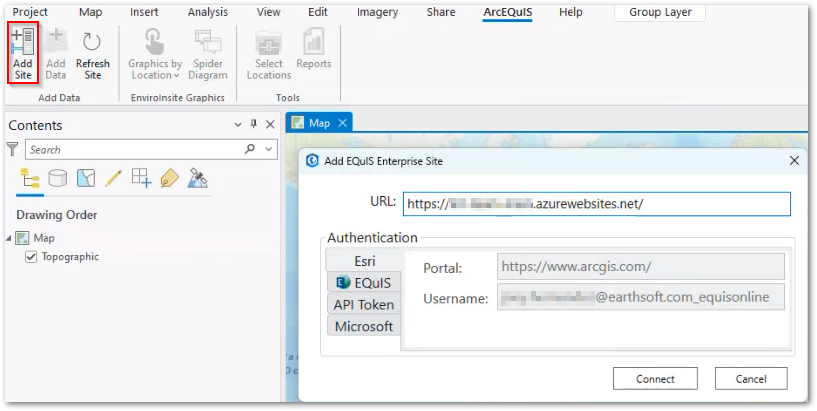
Task: Uncheck the Topographic layer checkbox
Action: [31, 257]
